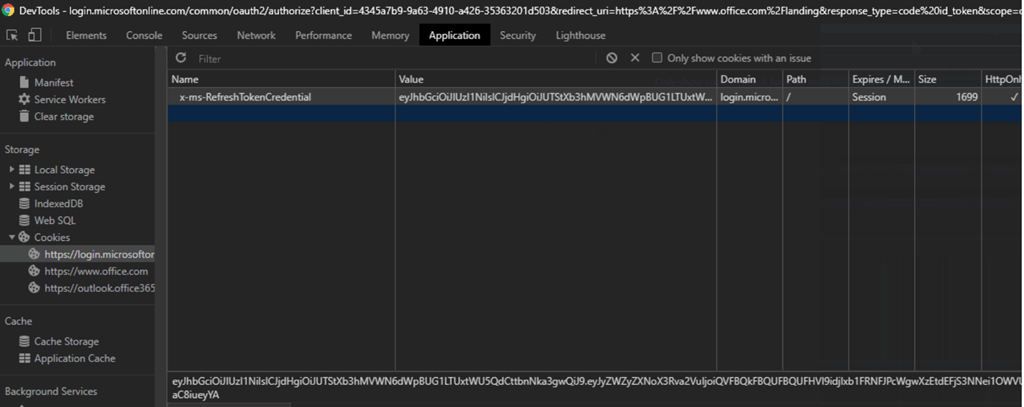Click the refresh cookies icon
This screenshot has width=1024, height=407.
(x=181, y=58)
